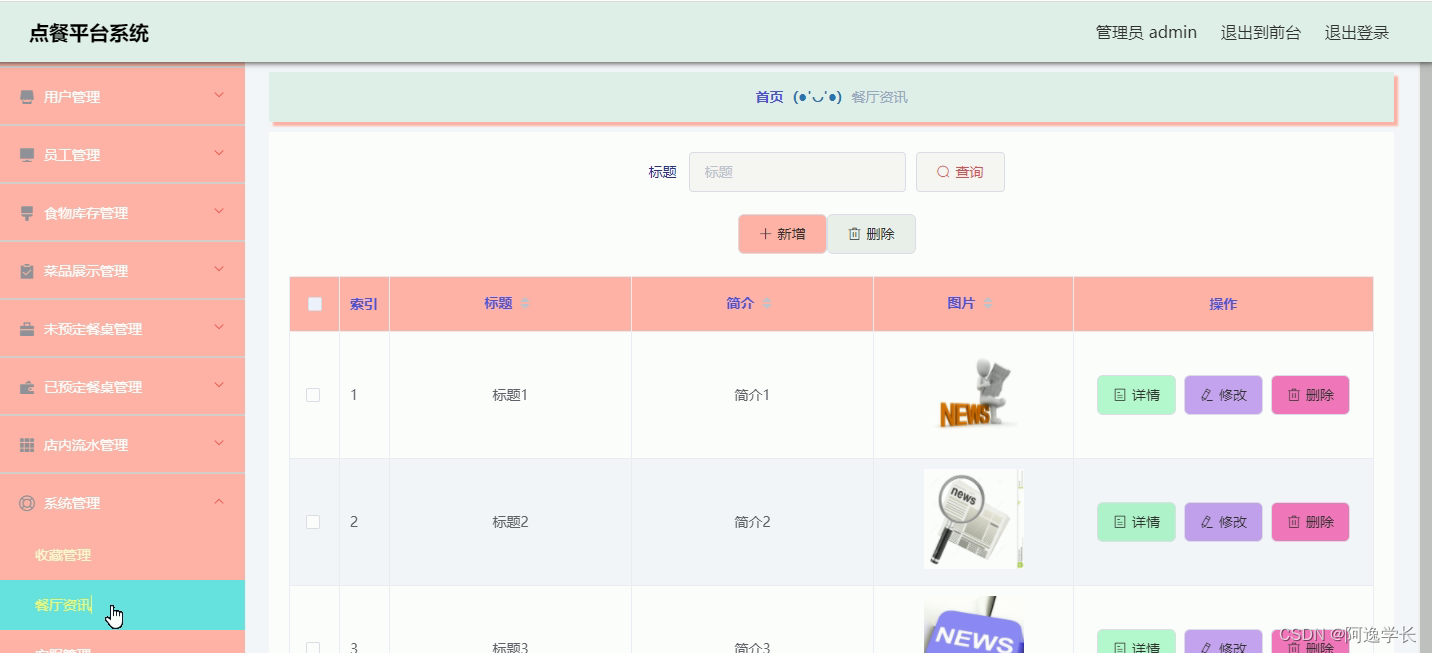
Task: Click the 查询 search button
Action: coord(960,172)
